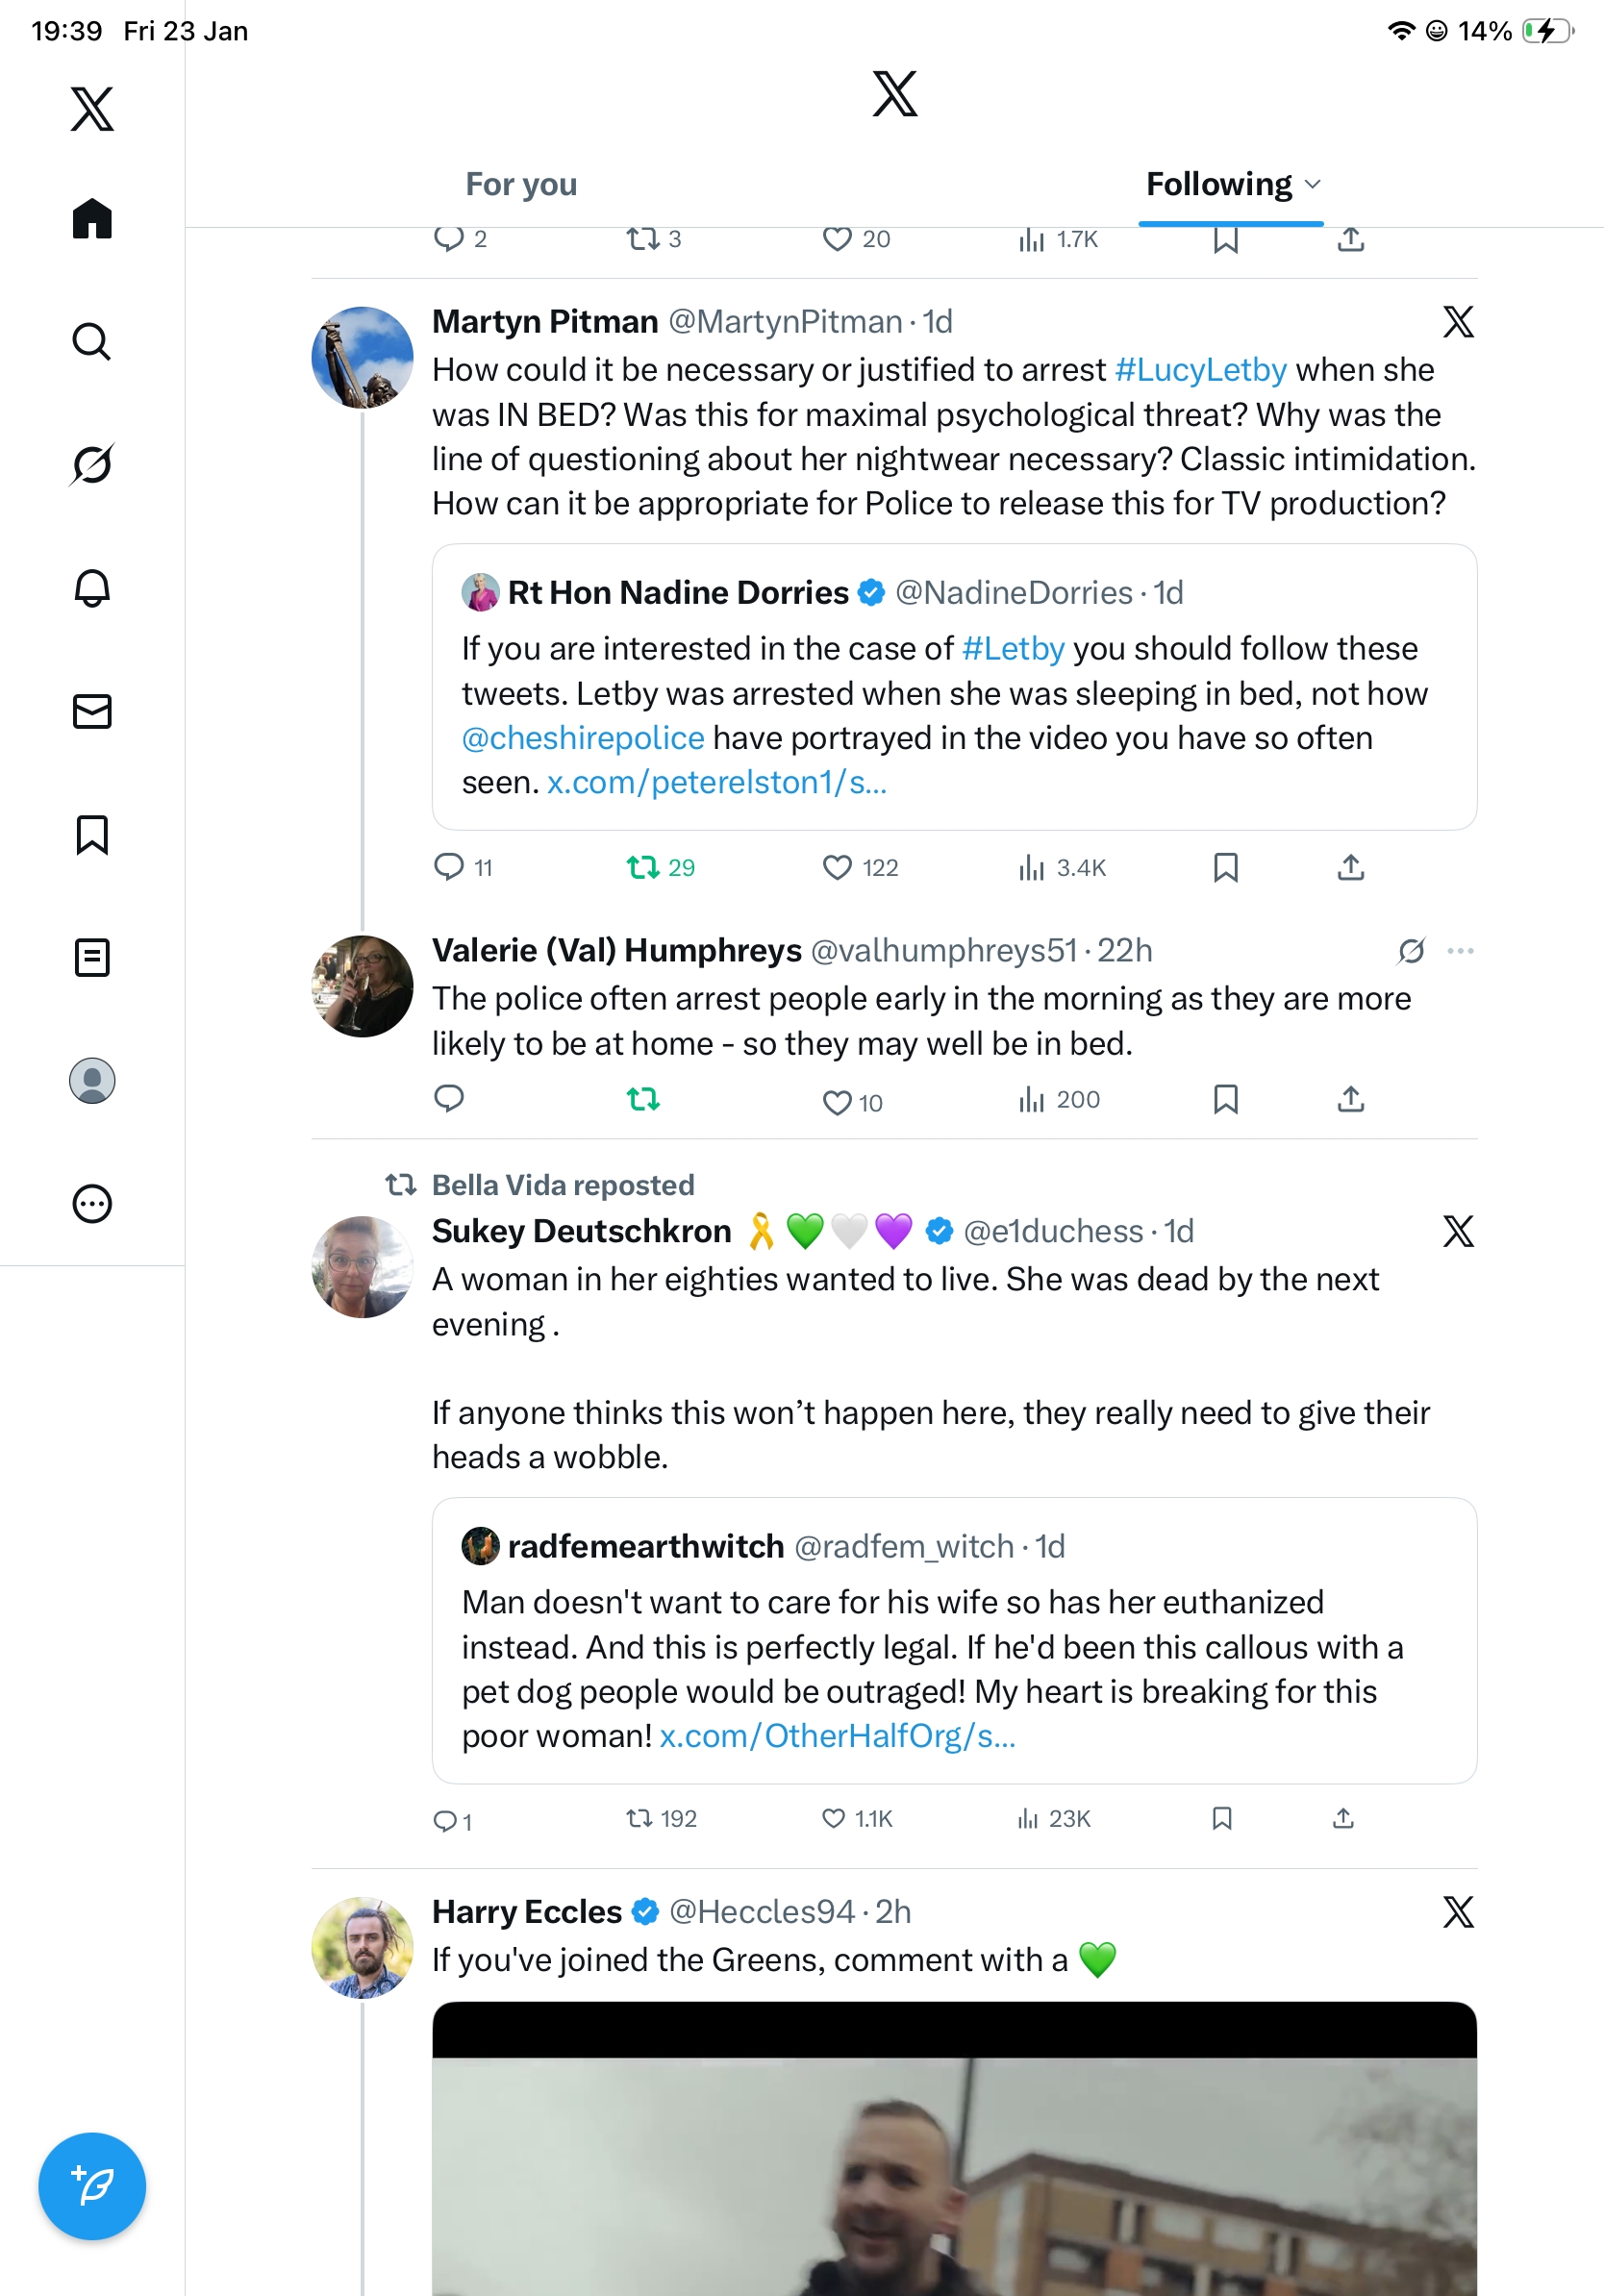Open more options on Valerie Humphreys' post
This screenshot has width=1604, height=2296.
coord(1460,950)
